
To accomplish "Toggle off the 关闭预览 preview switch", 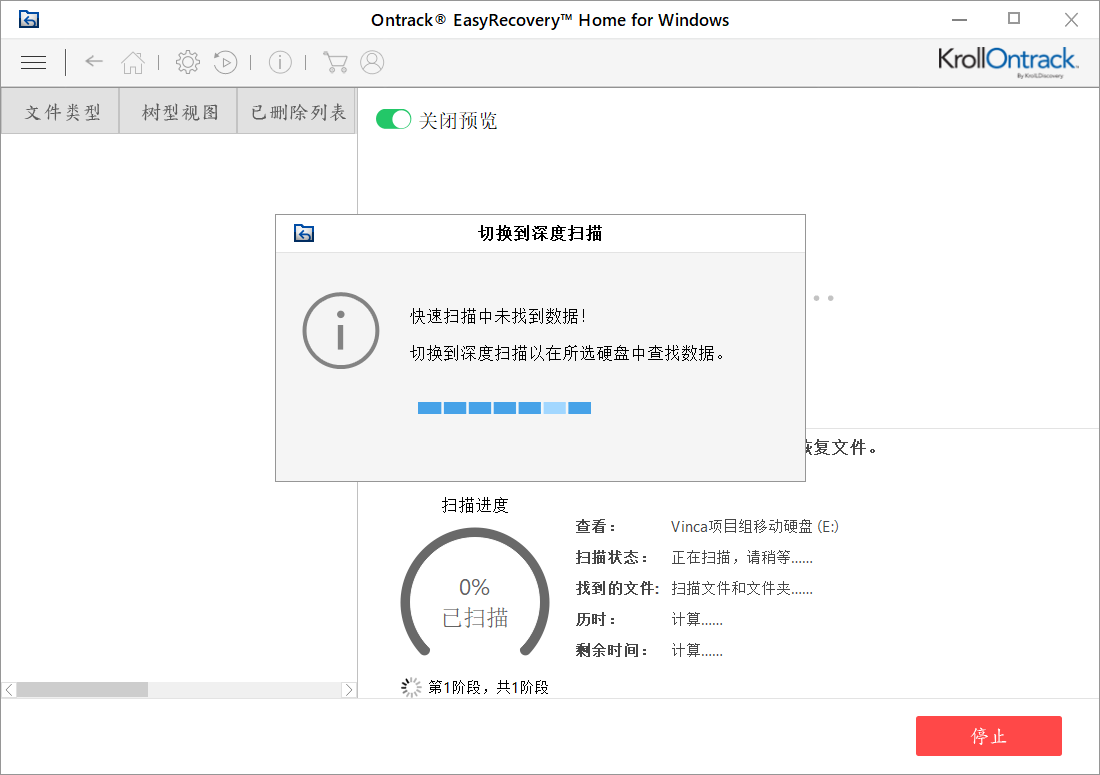I will pyautogui.click(x=394, y=118).
